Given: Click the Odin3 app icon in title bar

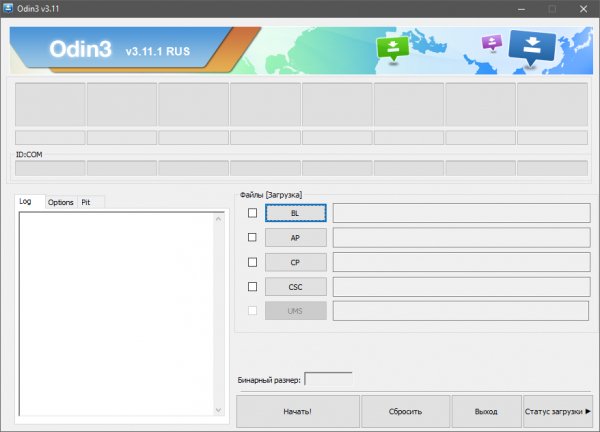Looking at the screenshot, I should click(8, 8).
